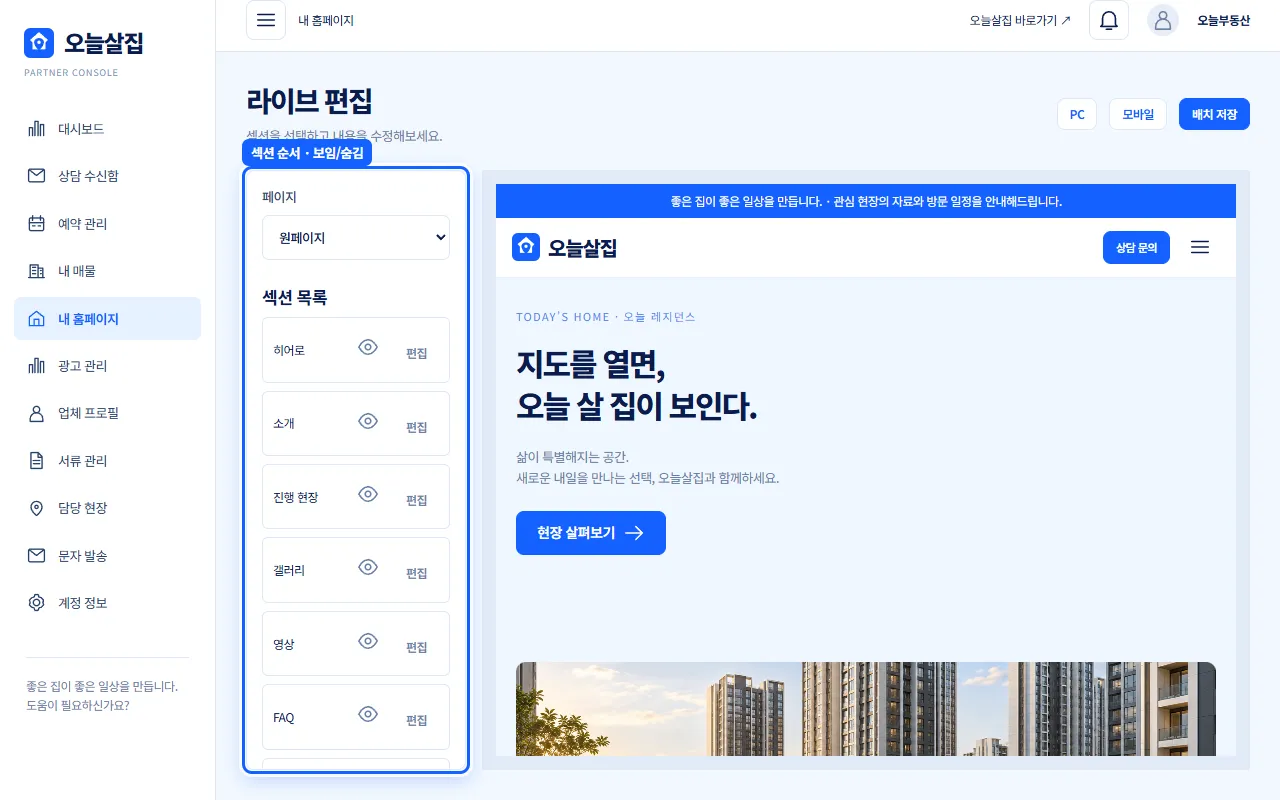This screenshot has width=1280, height=800.
Task: Click the 대시보드 chart icon
Action: pyautogui.click(x=37, y=129)
